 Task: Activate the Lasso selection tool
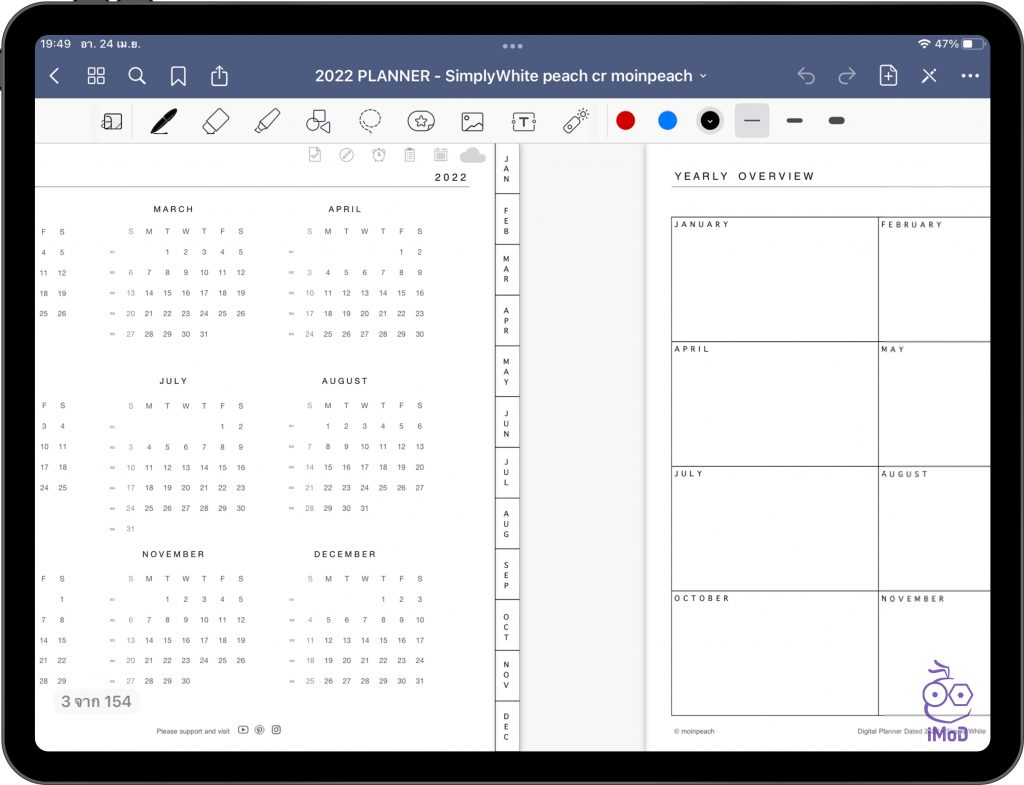point(370,121)
